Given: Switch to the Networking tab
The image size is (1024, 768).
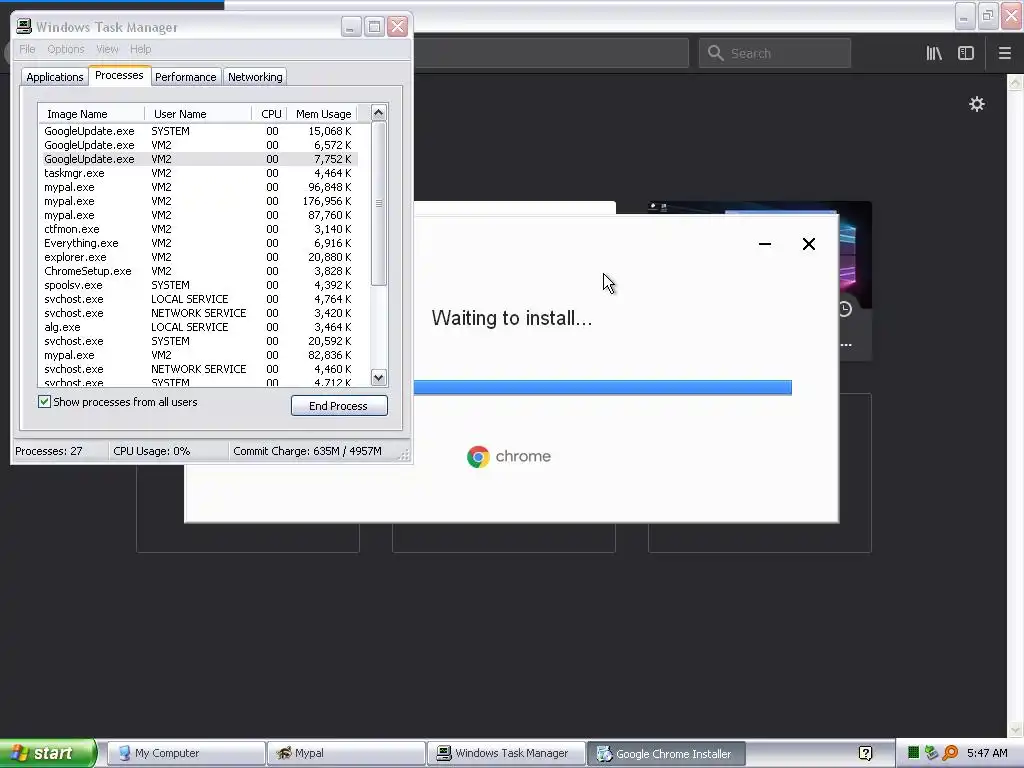Looking at the screenshot, I should pyautogui.click(x=255, y=77).
